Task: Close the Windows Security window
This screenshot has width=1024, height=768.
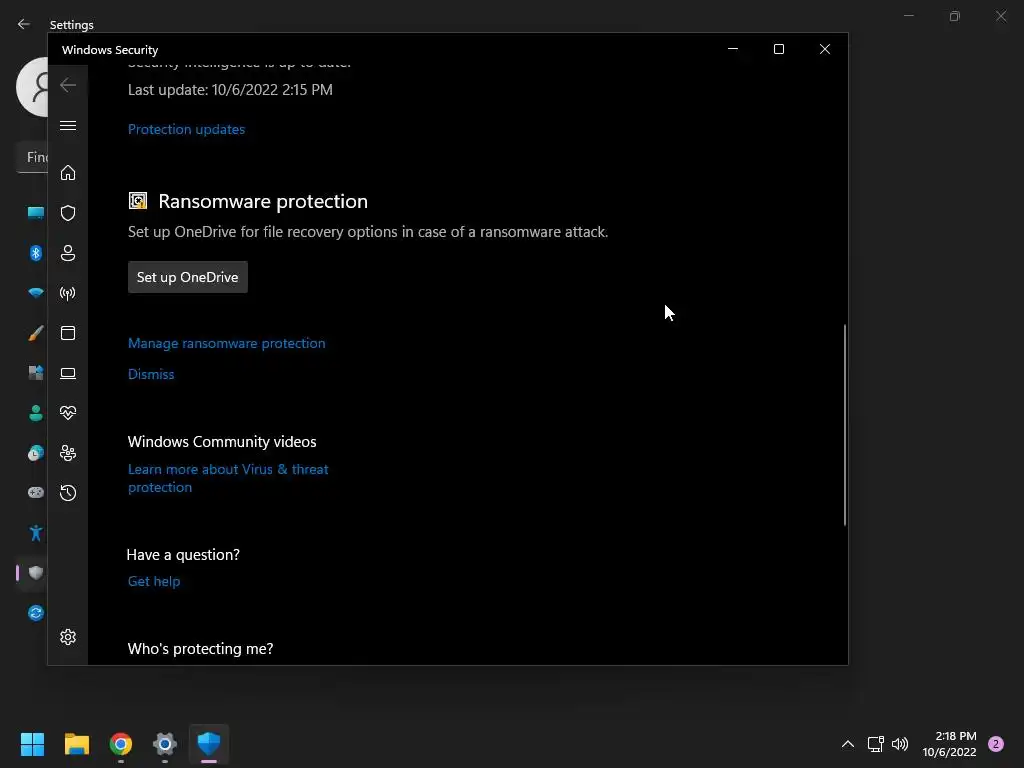Action: (x=825, y=49)
